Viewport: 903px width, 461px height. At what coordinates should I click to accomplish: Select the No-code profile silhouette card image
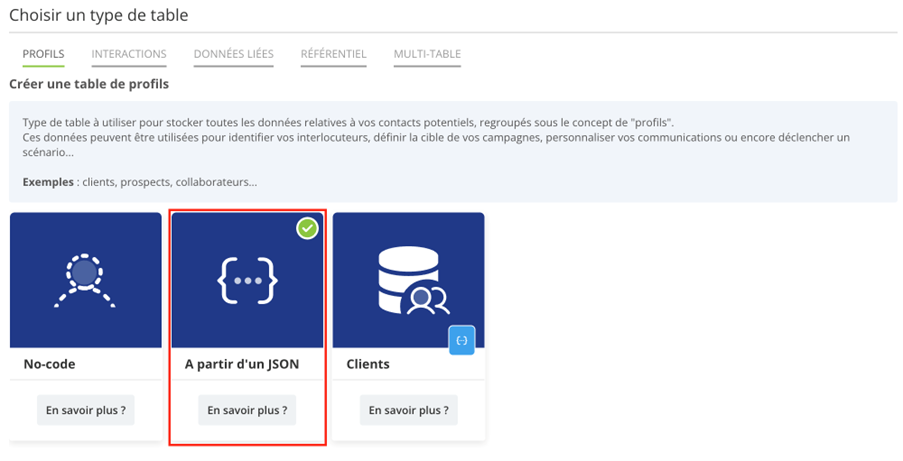click(x=86, y=280)
